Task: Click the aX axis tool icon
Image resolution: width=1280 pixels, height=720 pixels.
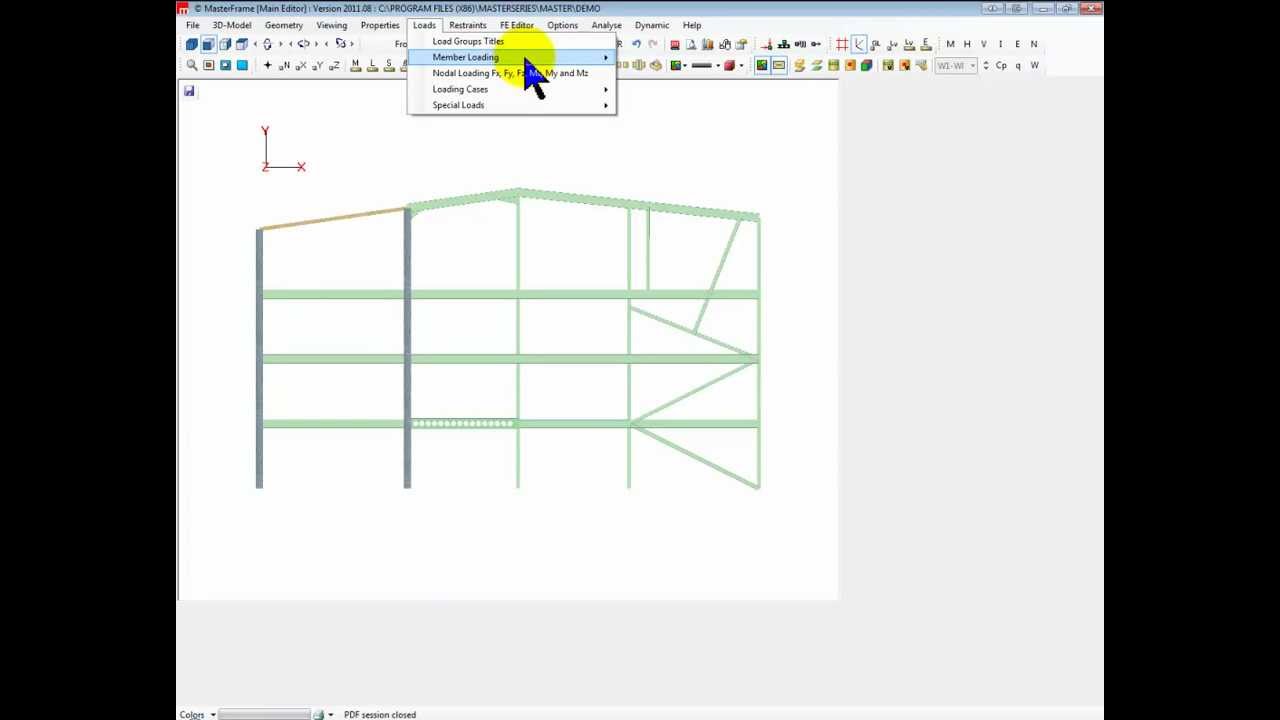Action: pyautogui.click(x=301, y=65)
